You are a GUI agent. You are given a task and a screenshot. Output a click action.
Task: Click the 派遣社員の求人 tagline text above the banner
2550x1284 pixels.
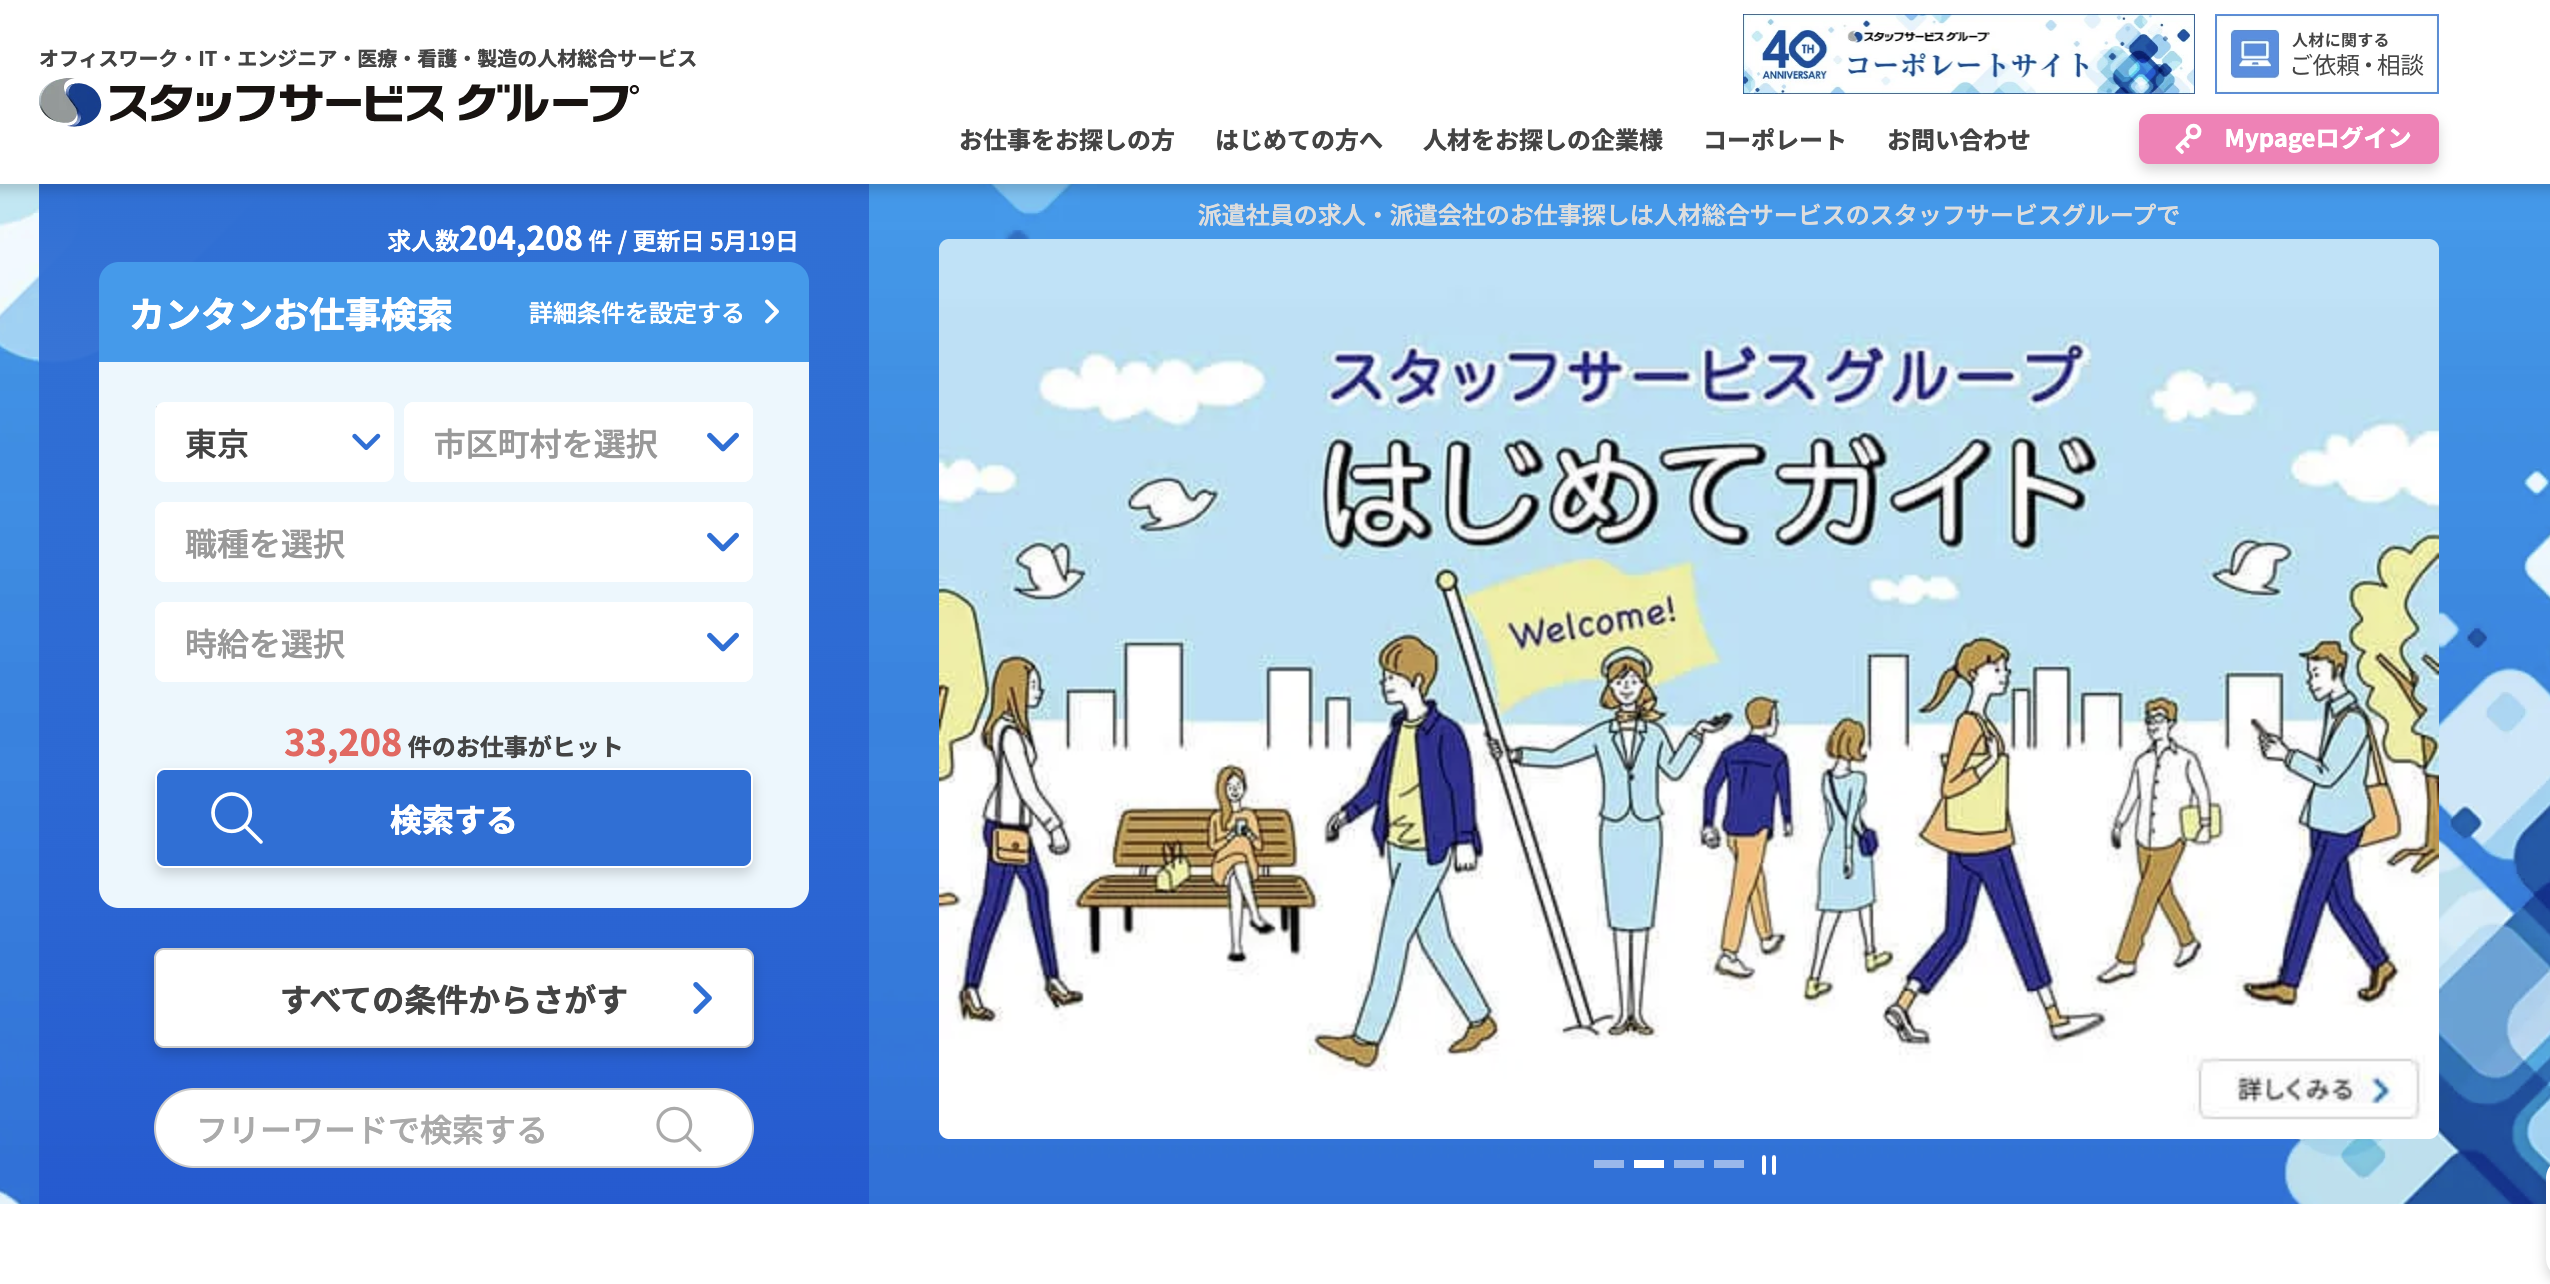[1688, 214]
